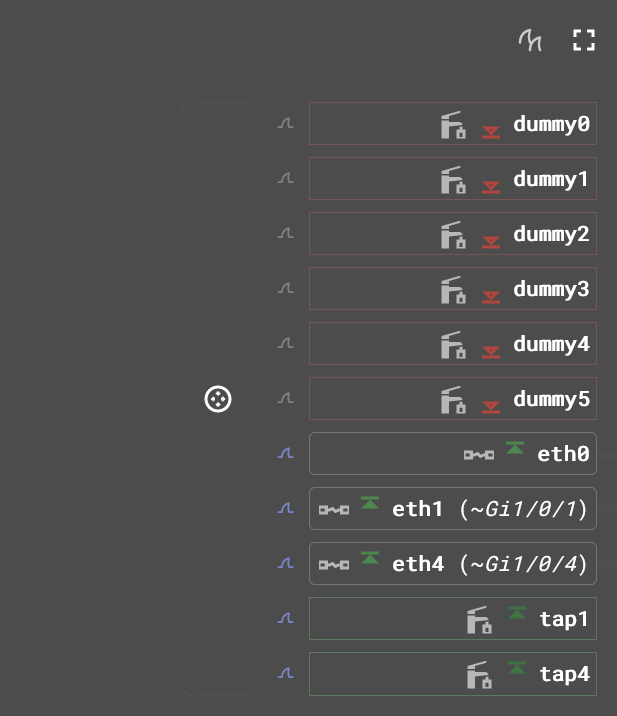Image resolution: width=617 pixels, height=716 pixels.
Task: Click the gray wire connector left of dummy3
Action: pos(286,288)
